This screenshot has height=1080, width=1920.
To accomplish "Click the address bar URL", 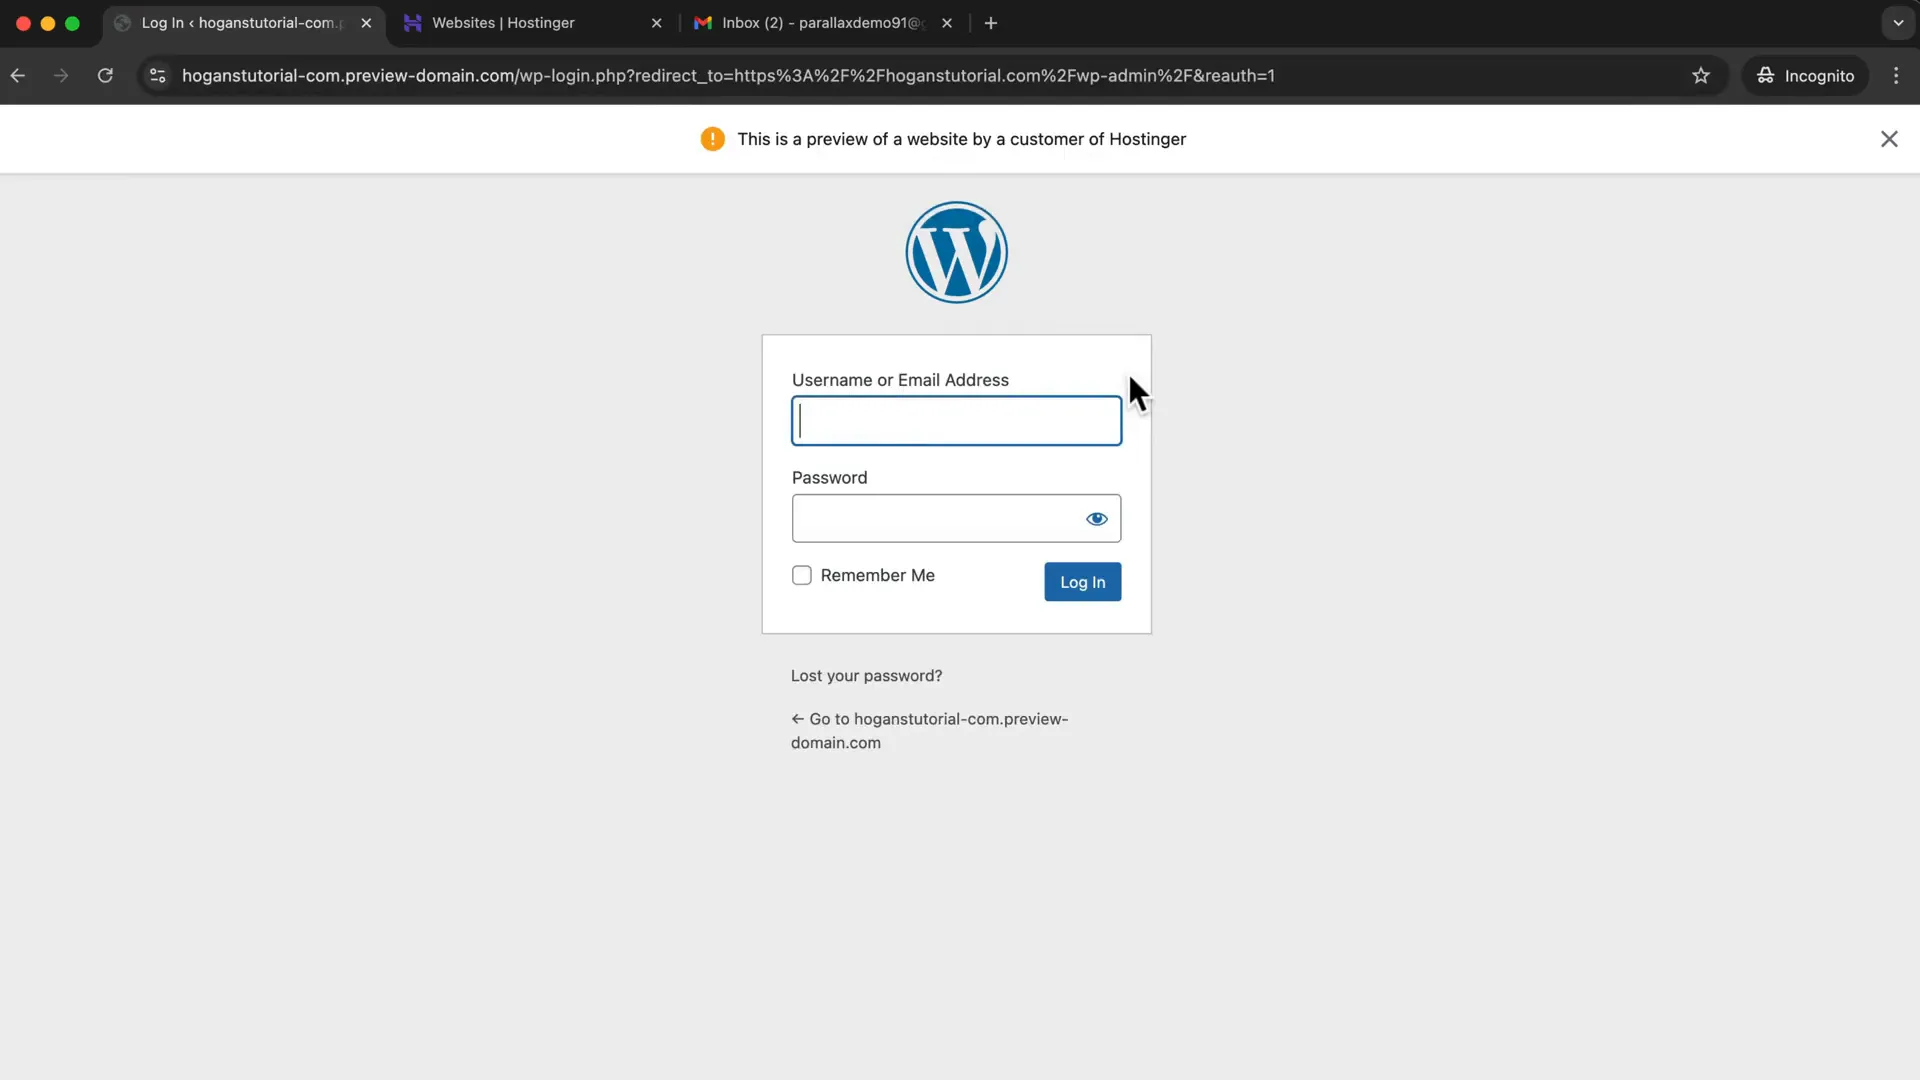I will click(x=728, y=76).
